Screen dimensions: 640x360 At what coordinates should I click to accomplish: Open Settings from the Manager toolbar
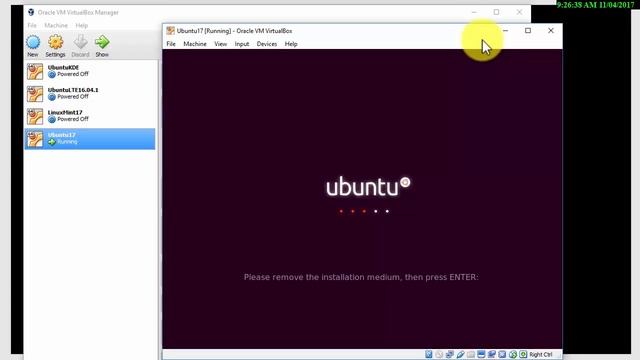point(56,42)
